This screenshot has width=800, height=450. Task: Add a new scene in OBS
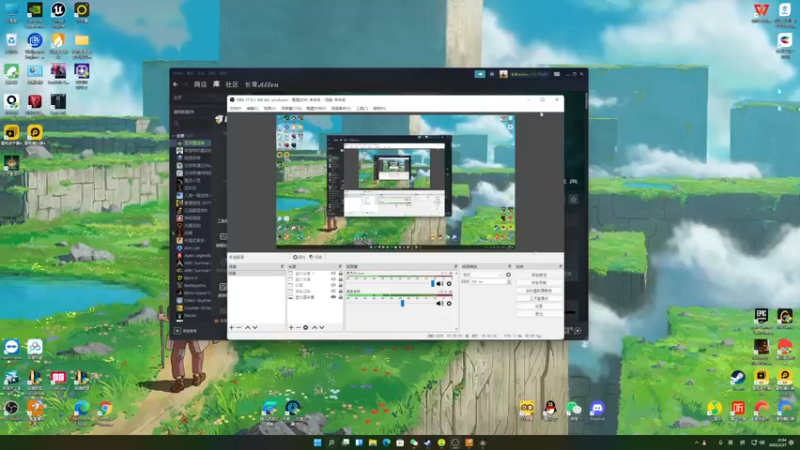(x=231, y=328)
